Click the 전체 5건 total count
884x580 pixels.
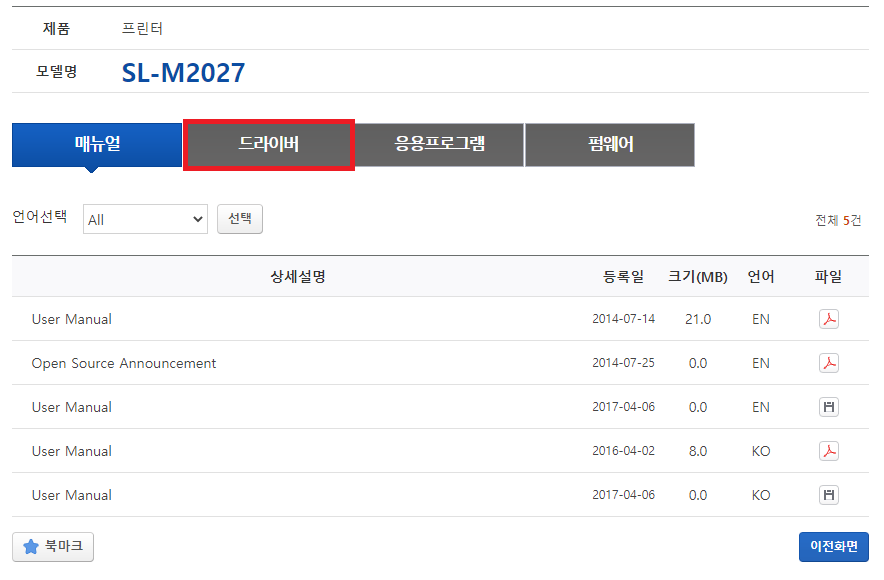838,220
